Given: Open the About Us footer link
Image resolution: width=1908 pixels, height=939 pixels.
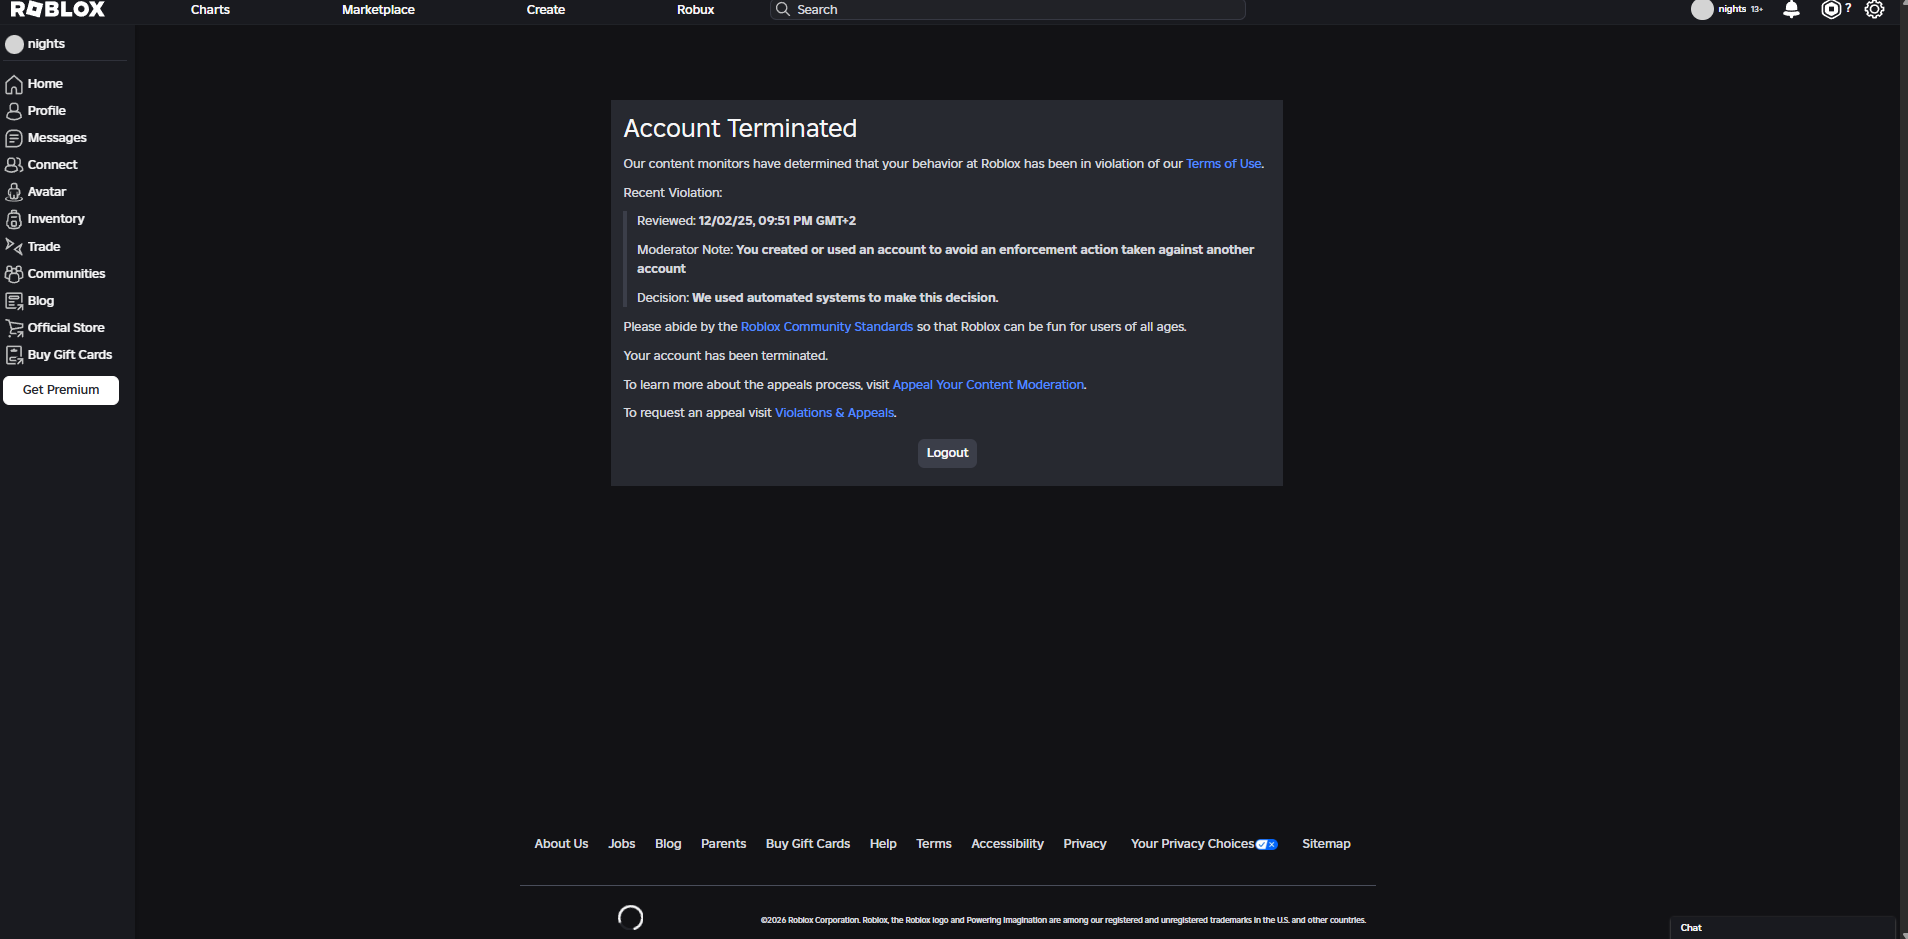Looking at the screenshot, I should click(561, 844).
